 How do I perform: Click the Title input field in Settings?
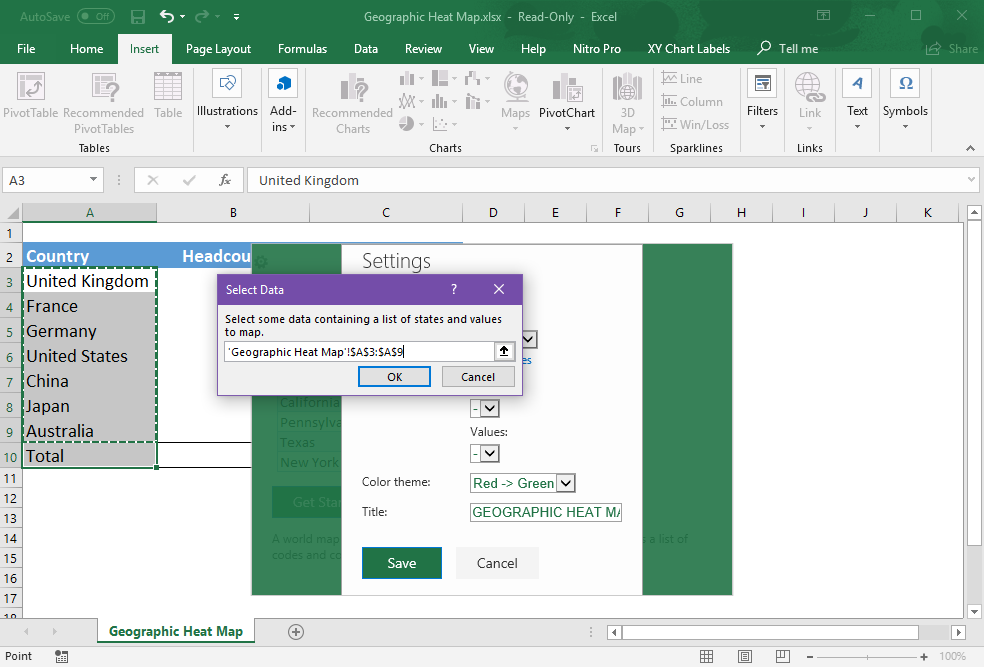545,512
